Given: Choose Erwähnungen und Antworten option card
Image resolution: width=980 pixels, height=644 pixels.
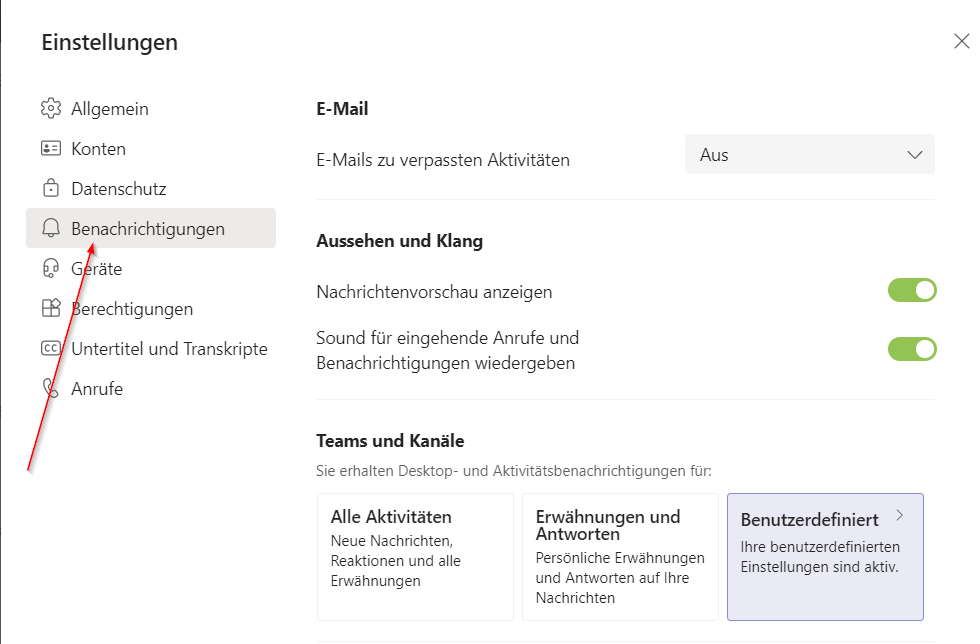Looking at the screenshot, I should (x=620, y=556).
